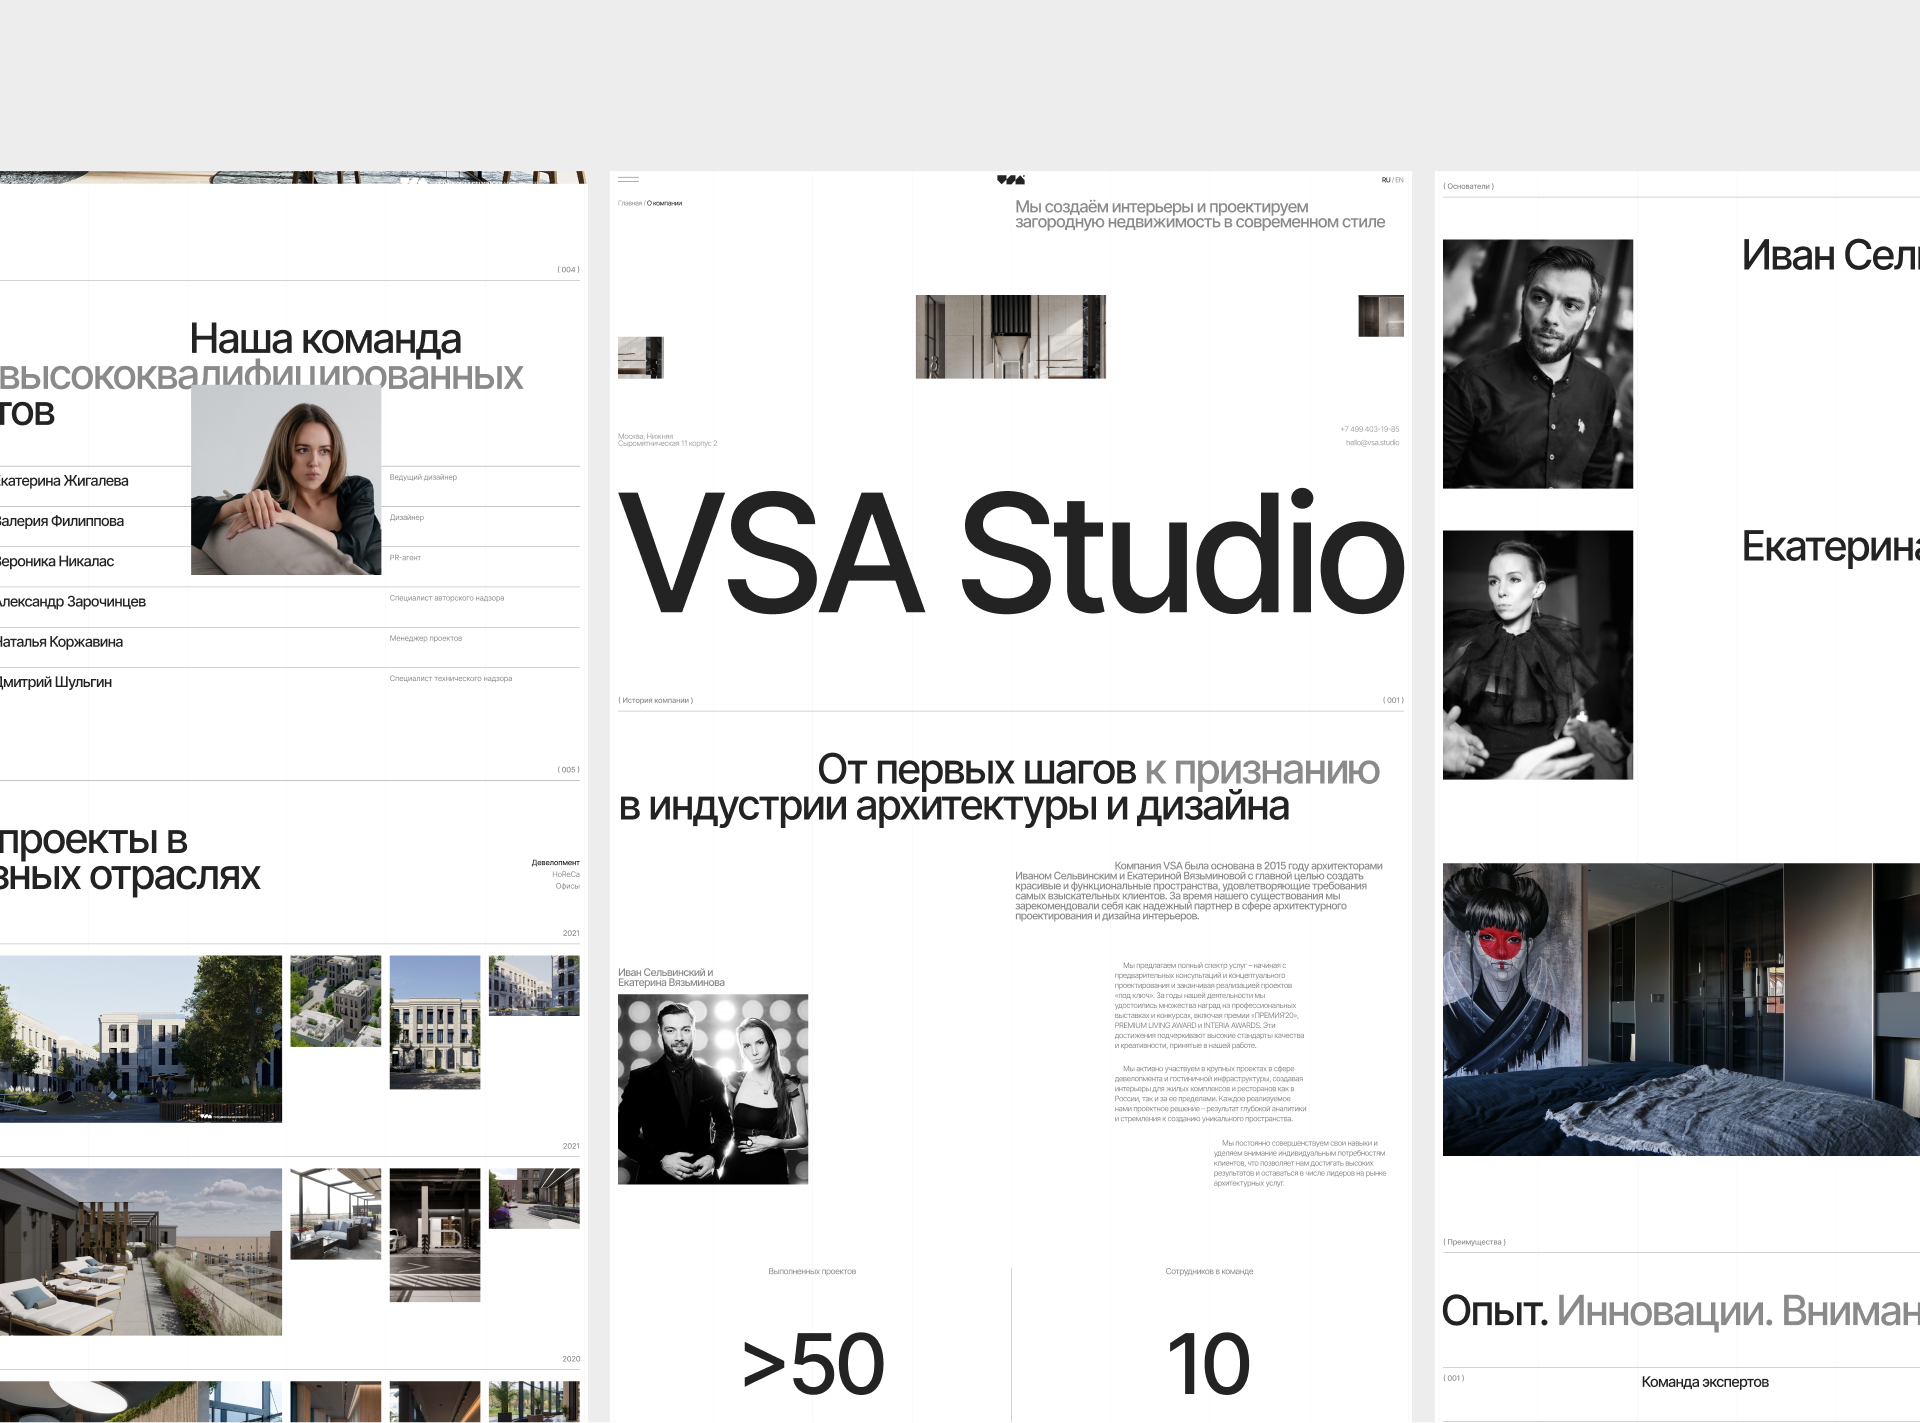Open the portrait of Иван Сельвинский
This screenshot has height=1423, width=1920.
[1540, 365]
